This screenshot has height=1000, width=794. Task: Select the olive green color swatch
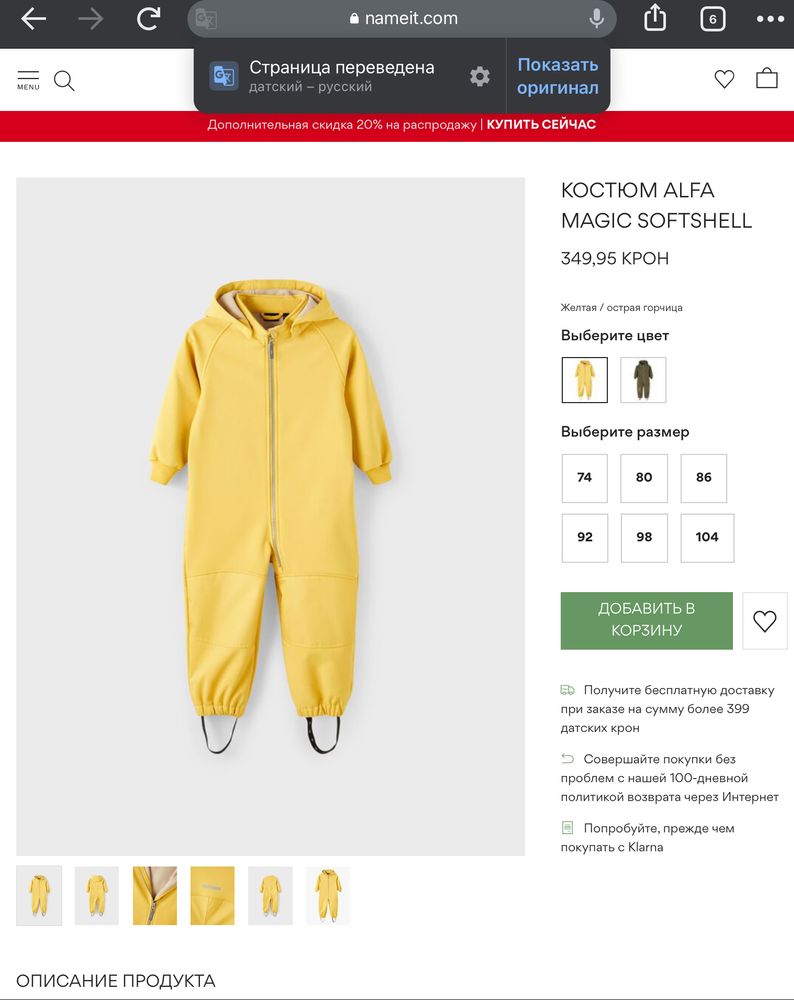point(643,380)
